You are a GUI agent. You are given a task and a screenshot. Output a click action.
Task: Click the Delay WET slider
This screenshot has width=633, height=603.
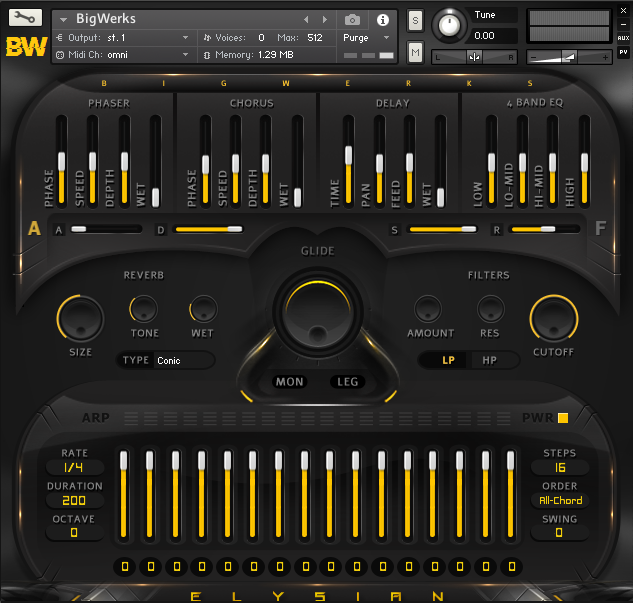(440, 161)
